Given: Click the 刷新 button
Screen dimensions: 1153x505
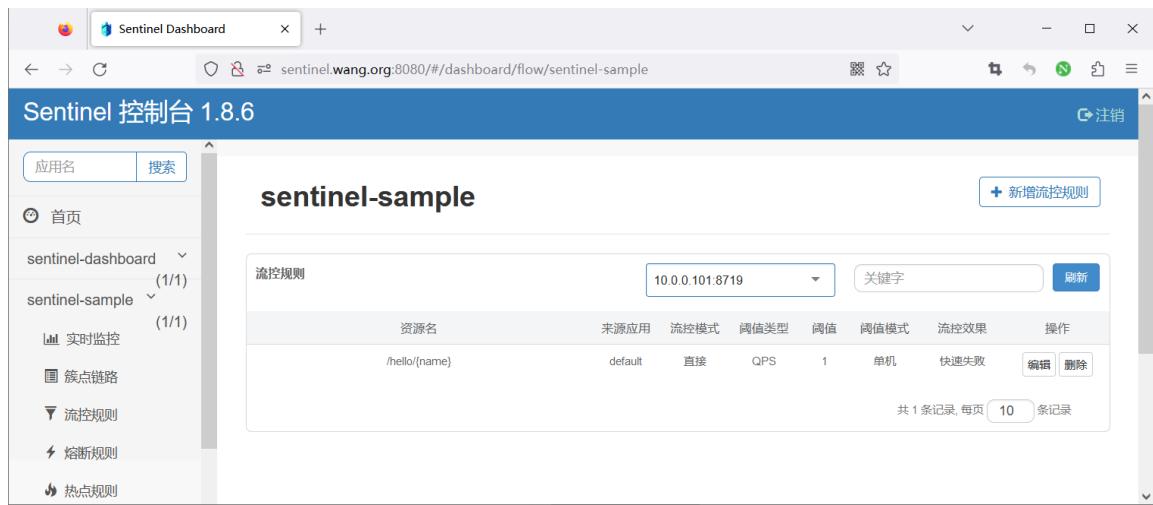Looking at the screenshot, I should (x=1076, y=278).
